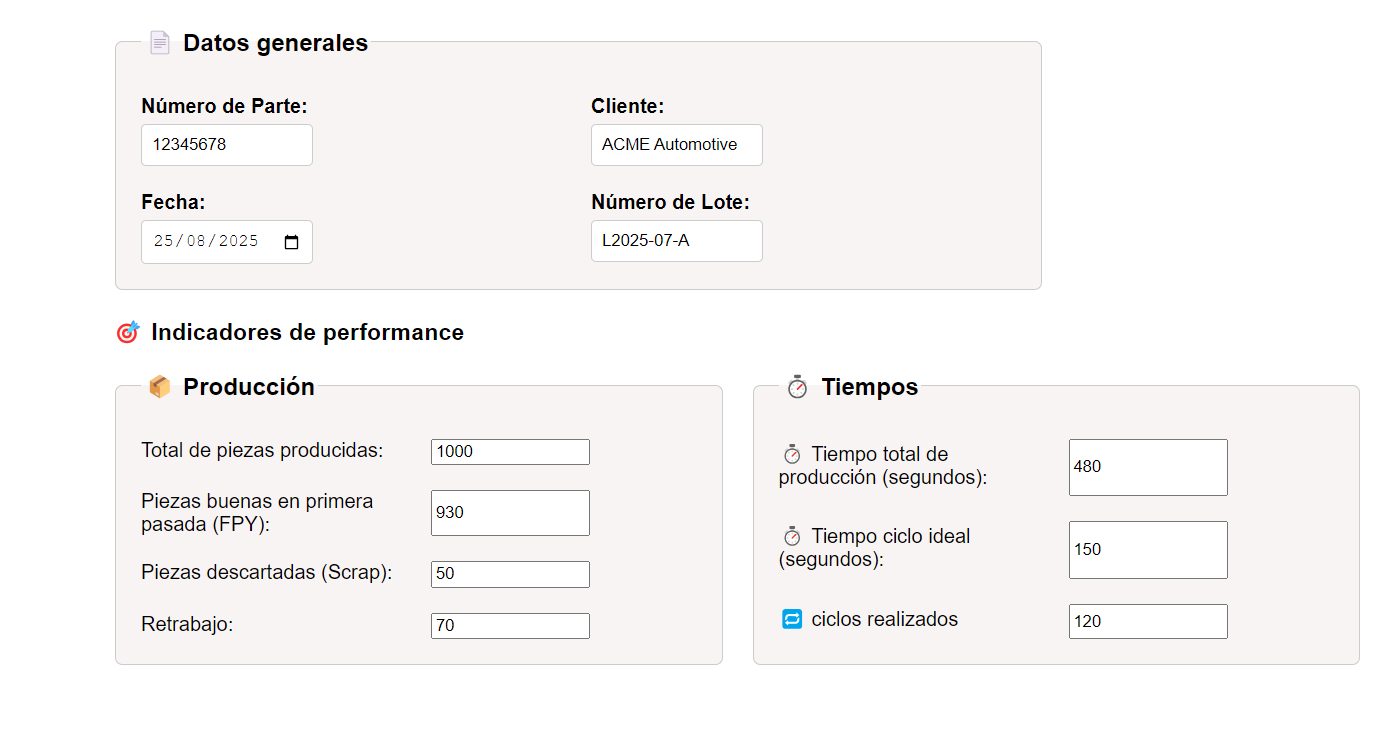Viewport: 1400px width, 750px height.
Task: Click the Número de Parte input field
Action: [226, 145]
